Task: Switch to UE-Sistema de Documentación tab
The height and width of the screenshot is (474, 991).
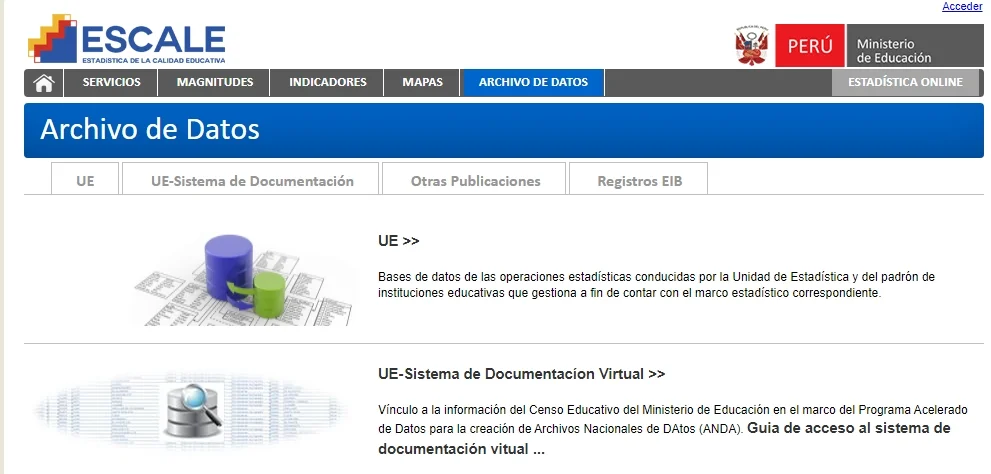Action: click(x=252, y=181)
